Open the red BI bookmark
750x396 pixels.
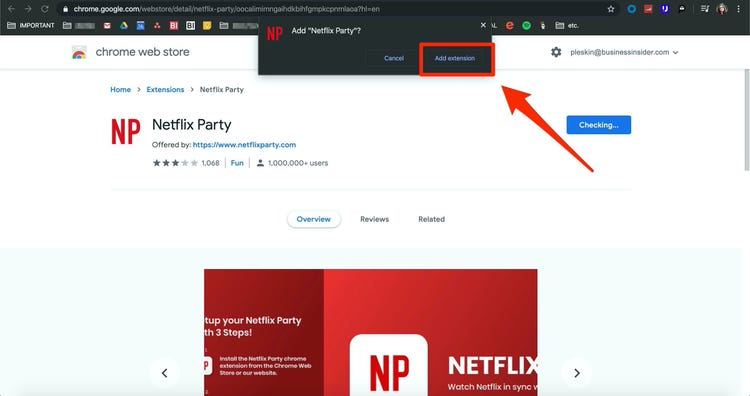click(174, 25)
